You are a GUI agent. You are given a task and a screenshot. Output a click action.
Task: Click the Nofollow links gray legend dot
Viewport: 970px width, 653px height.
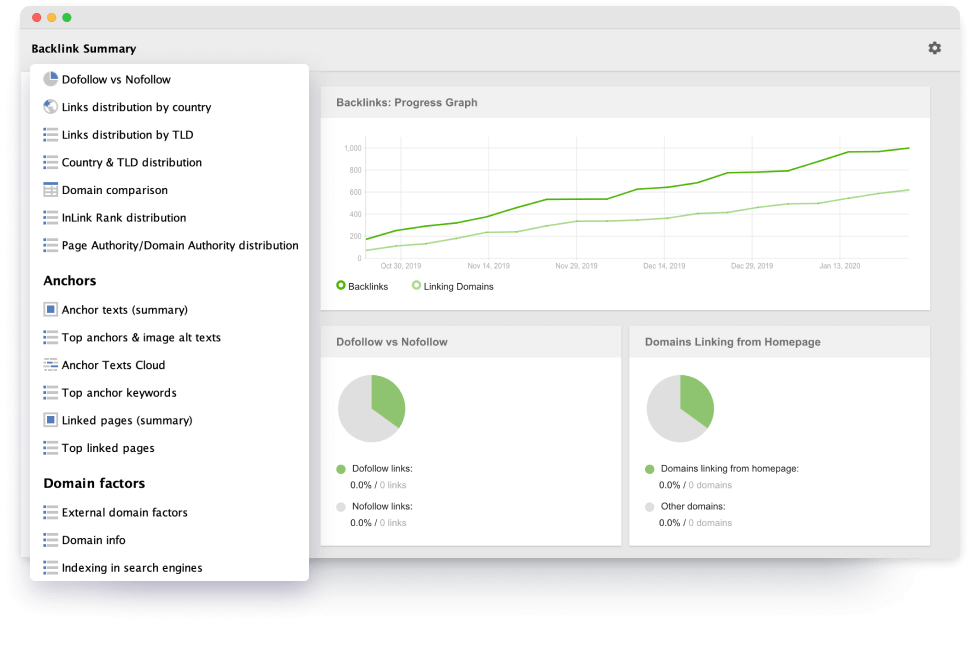pyautogui.click(x=341, y=507)
